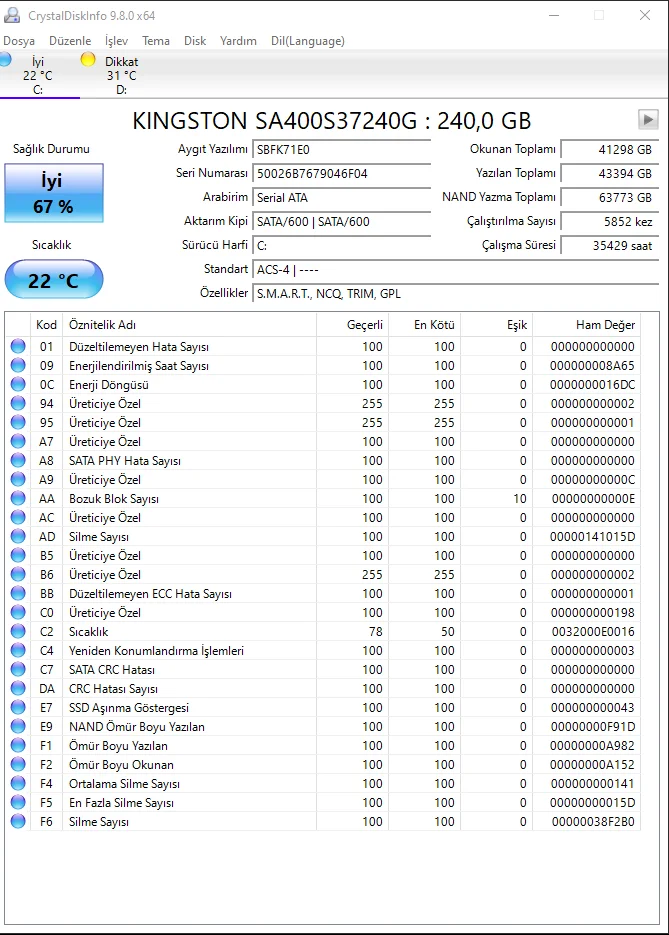This screenshot has height=935, width=669.
Task: Click status orb for attribute F6 row
Action: point(18,821)
